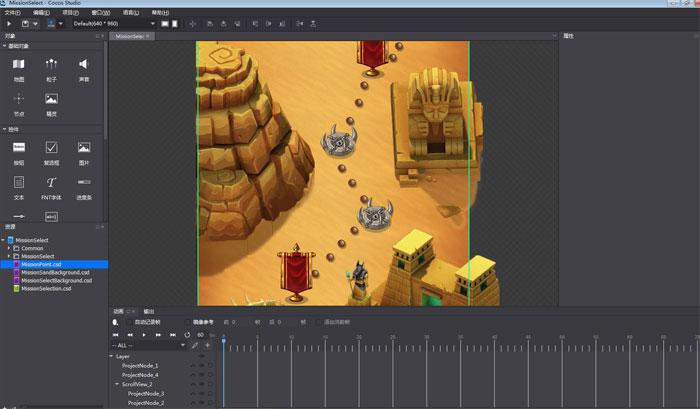Open the dropdown arrow beside the blue platform icon
This screenshot has width=700, height=409.
tap(61, 24)
